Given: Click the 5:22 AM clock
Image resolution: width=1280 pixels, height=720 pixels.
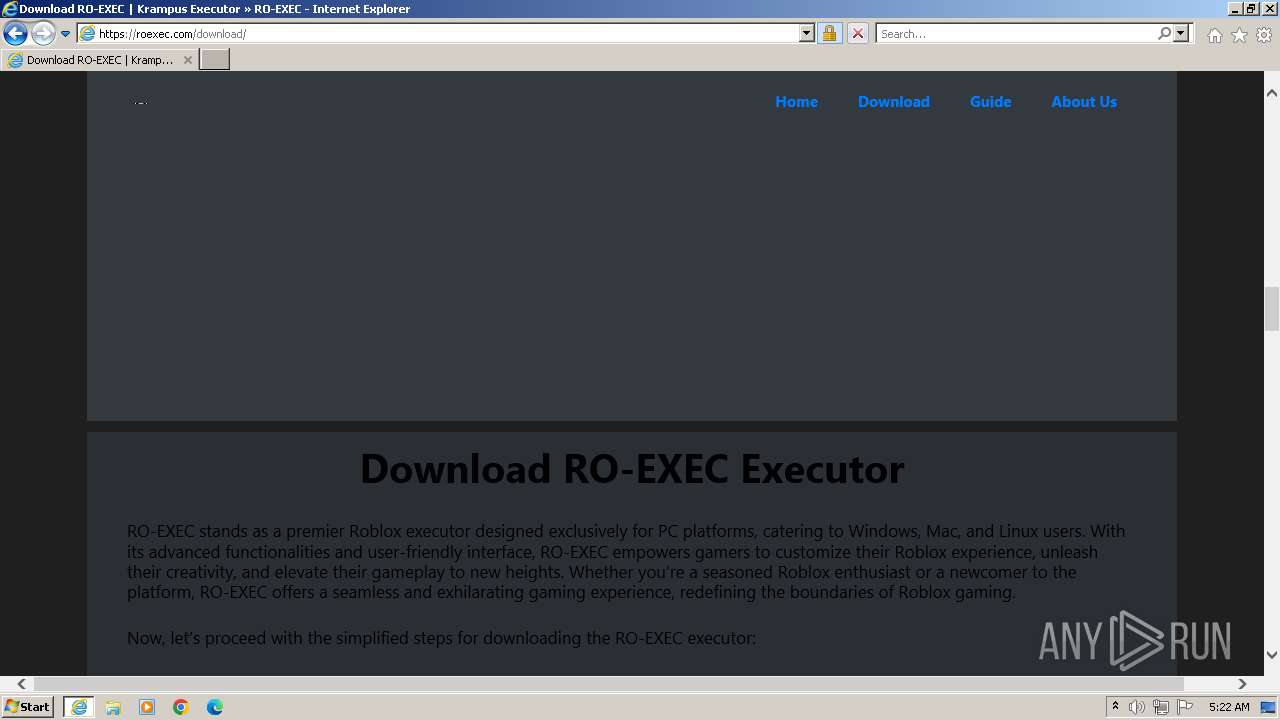Looking at the screenshot, I should pyautogui.click(x=1229, y=707).
